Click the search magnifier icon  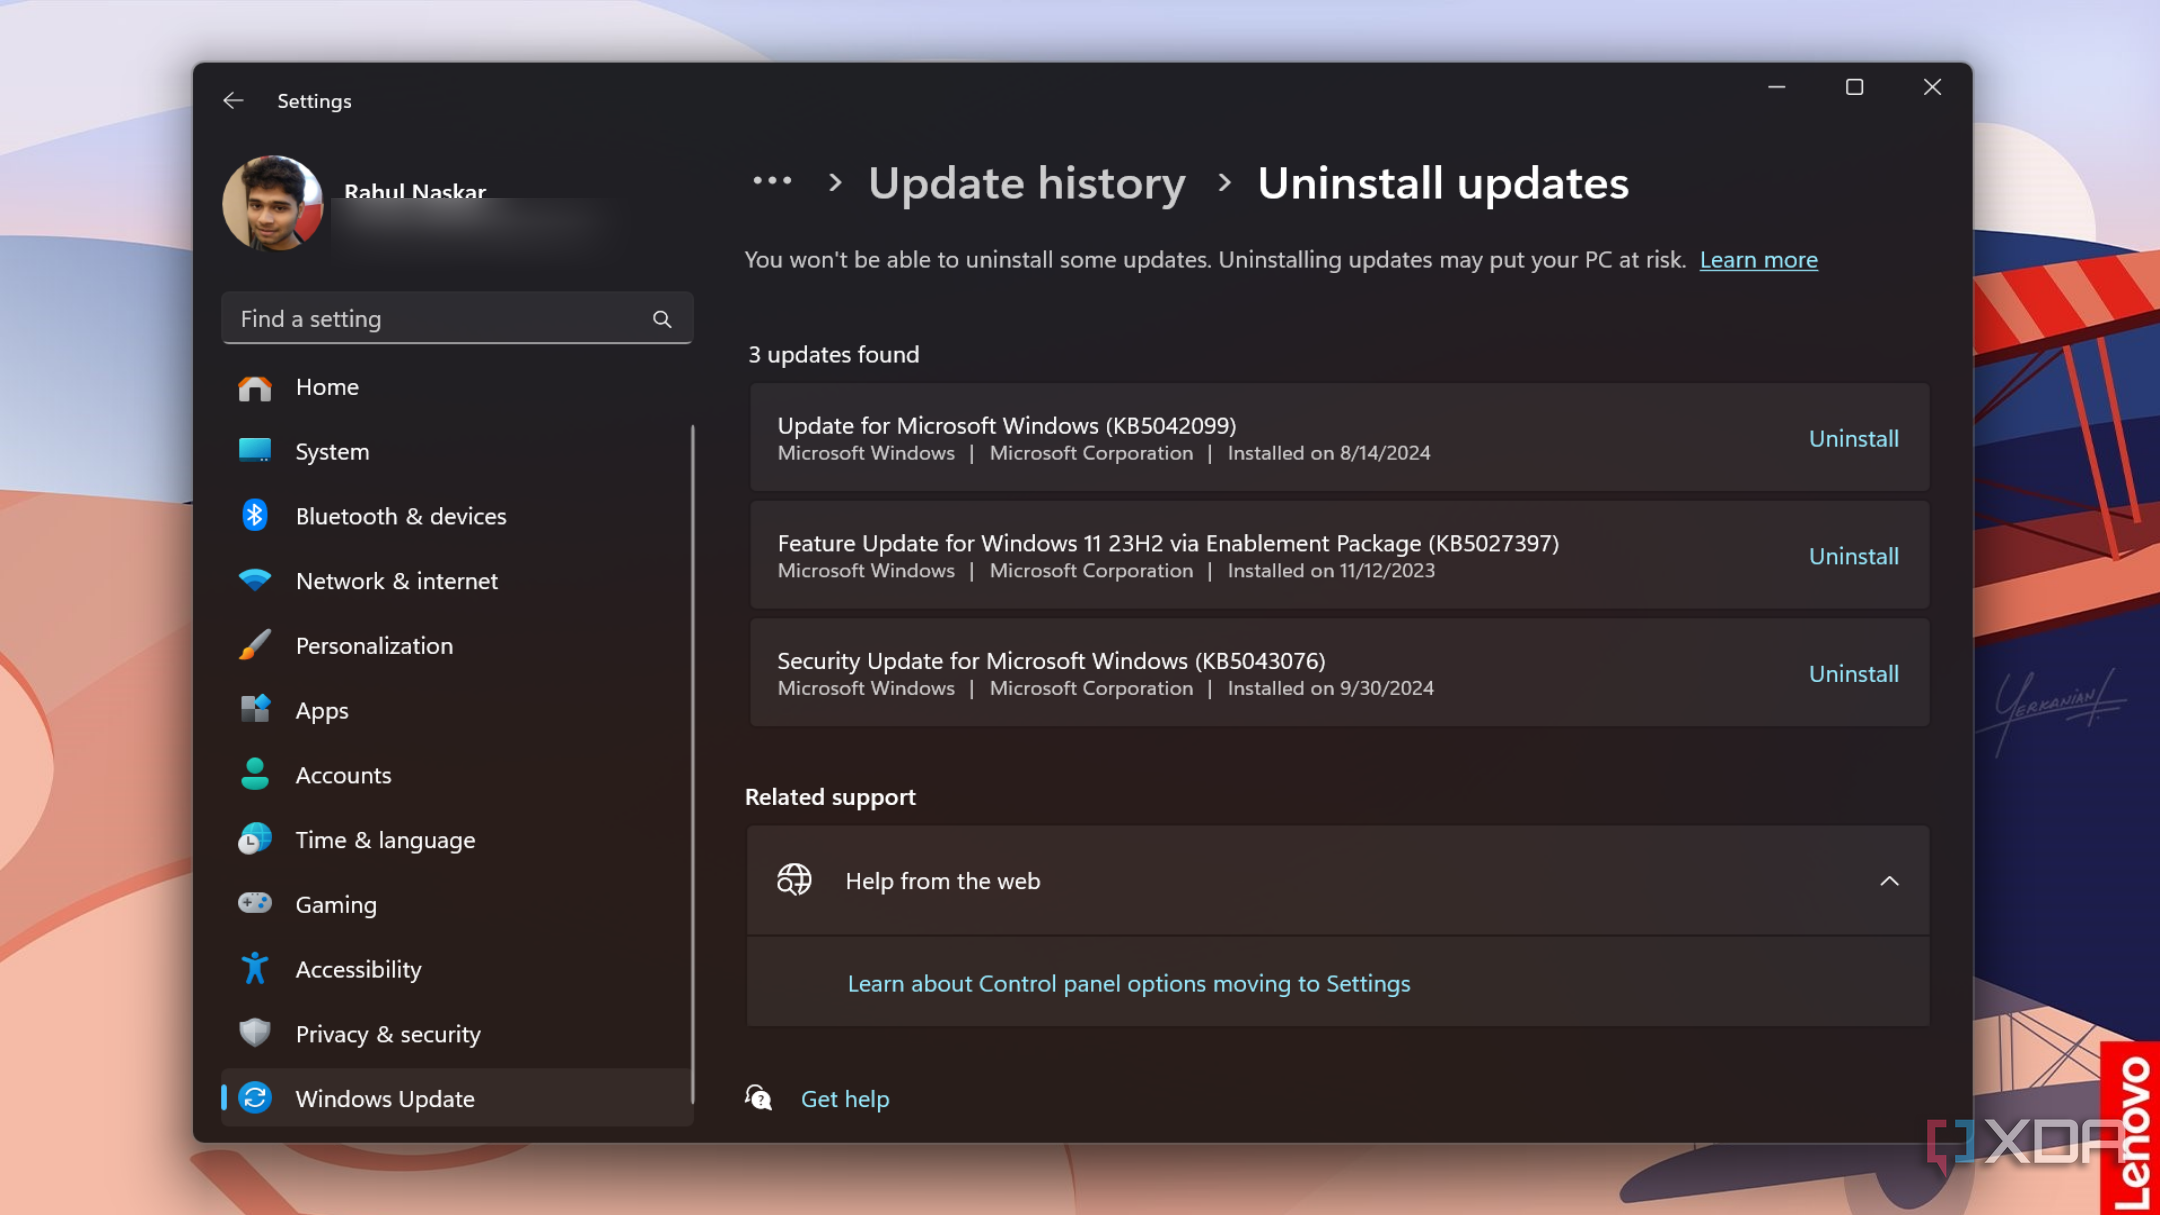click(x=661, y=319)
